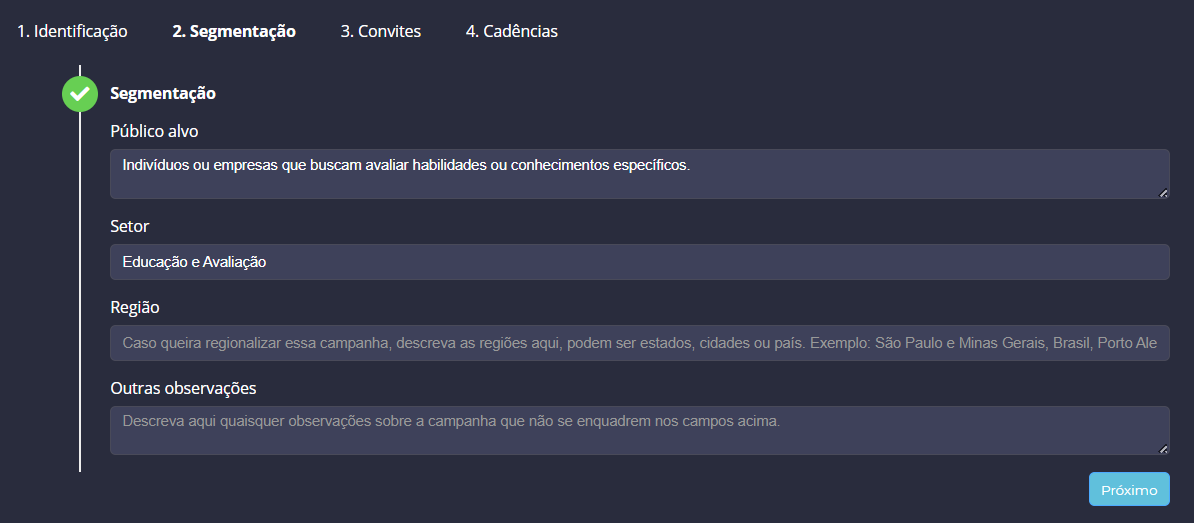Open the 3. Convites tab
The height and width of the screenshot is (523, 1194).
(x=381, y=31)
